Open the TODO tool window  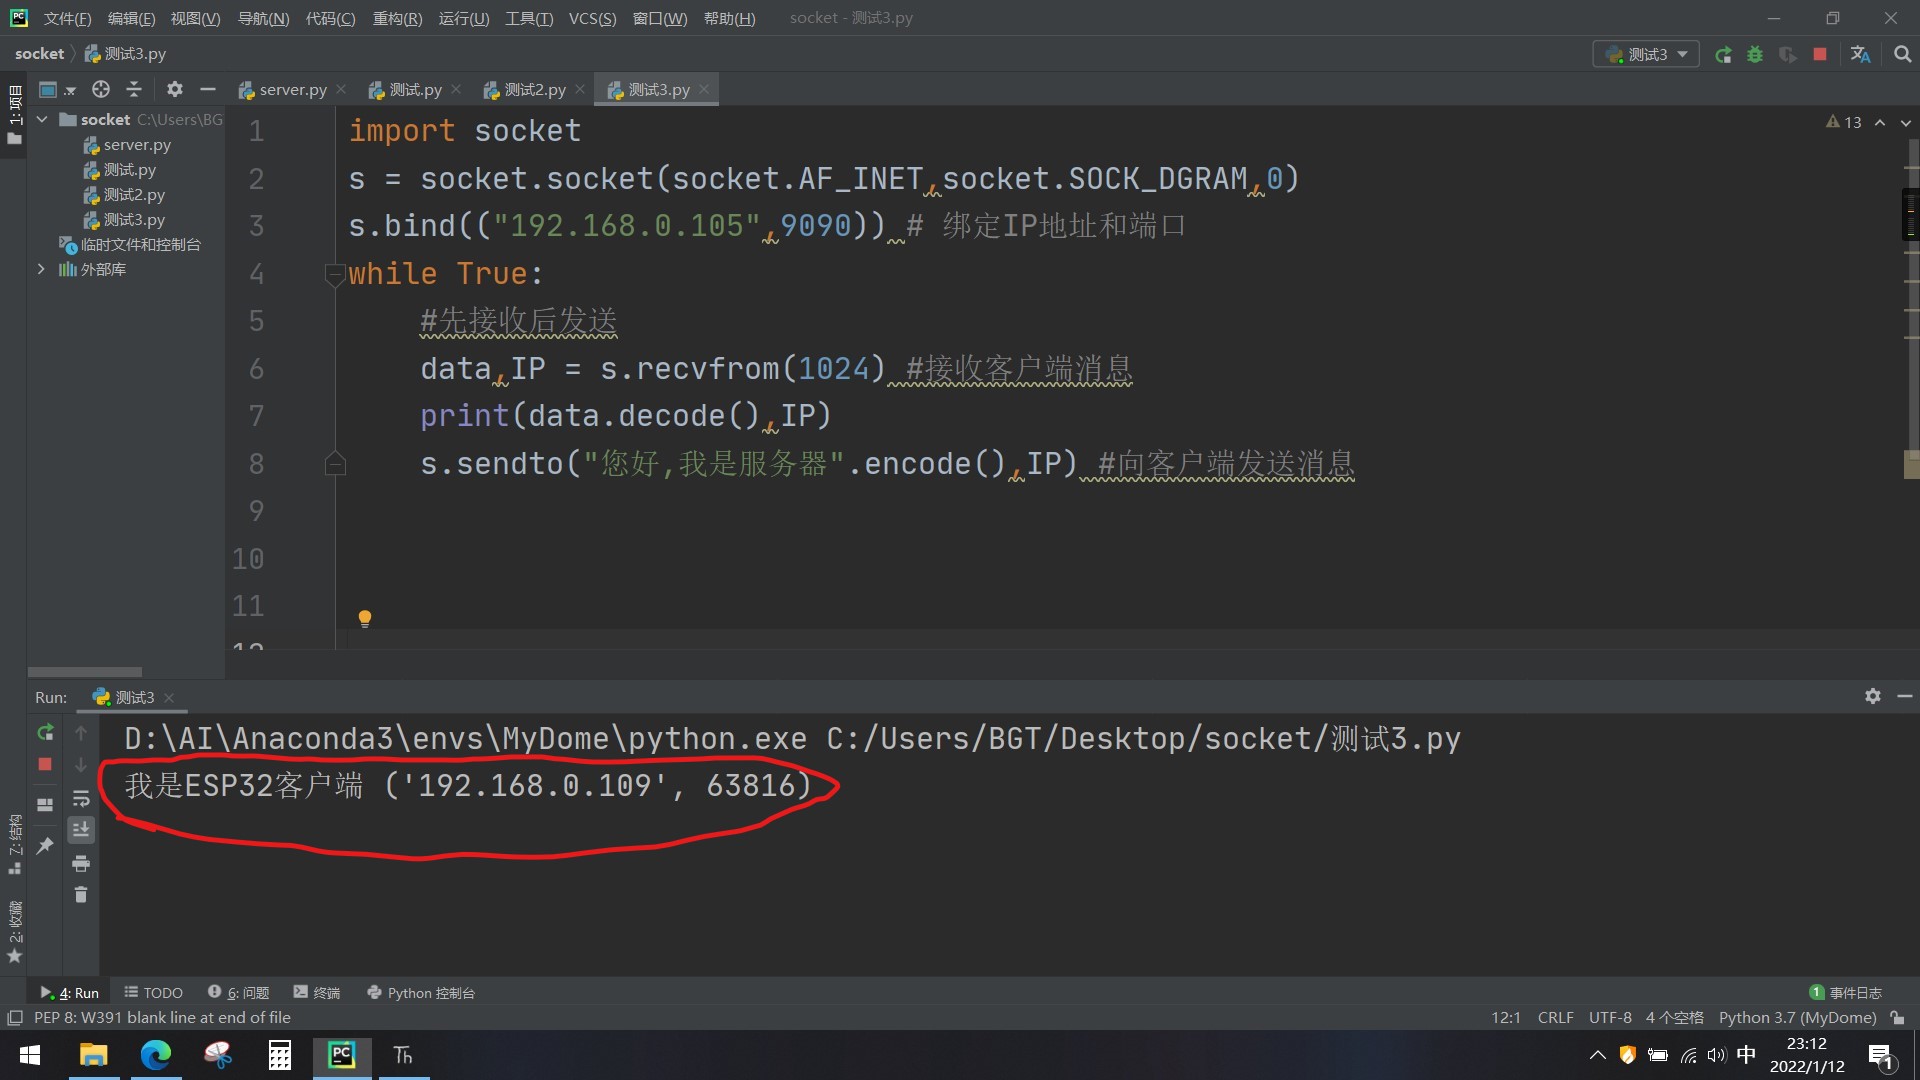click(153, 993)
